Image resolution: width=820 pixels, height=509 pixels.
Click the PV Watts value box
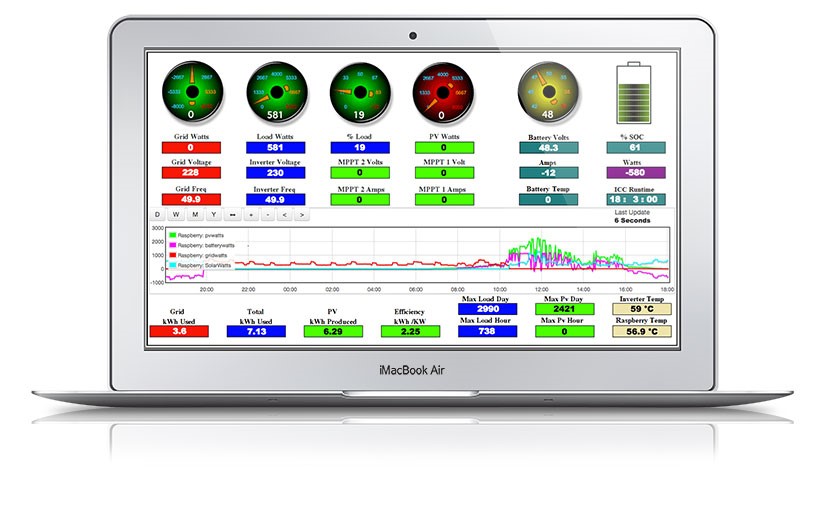pos(445,148)
